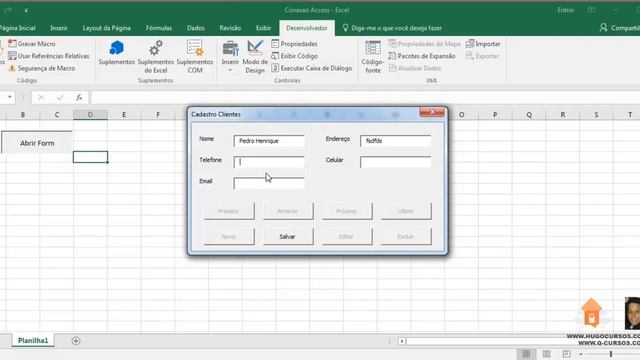The height and width of the screenshot is (360, 640).
Task: Open the Suplementos add-ins button
Action: pos(117,53)
